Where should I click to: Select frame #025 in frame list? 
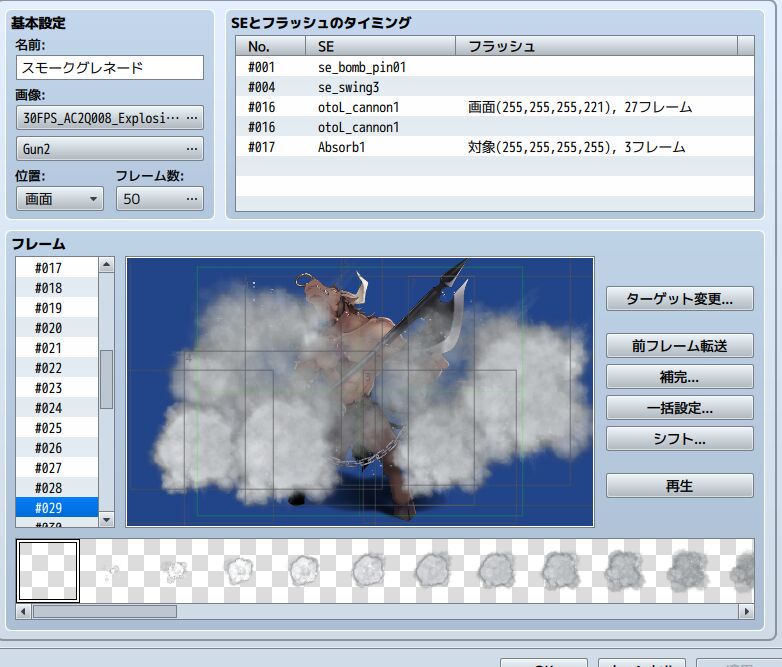pyautogui.click(x=57, y=428)
